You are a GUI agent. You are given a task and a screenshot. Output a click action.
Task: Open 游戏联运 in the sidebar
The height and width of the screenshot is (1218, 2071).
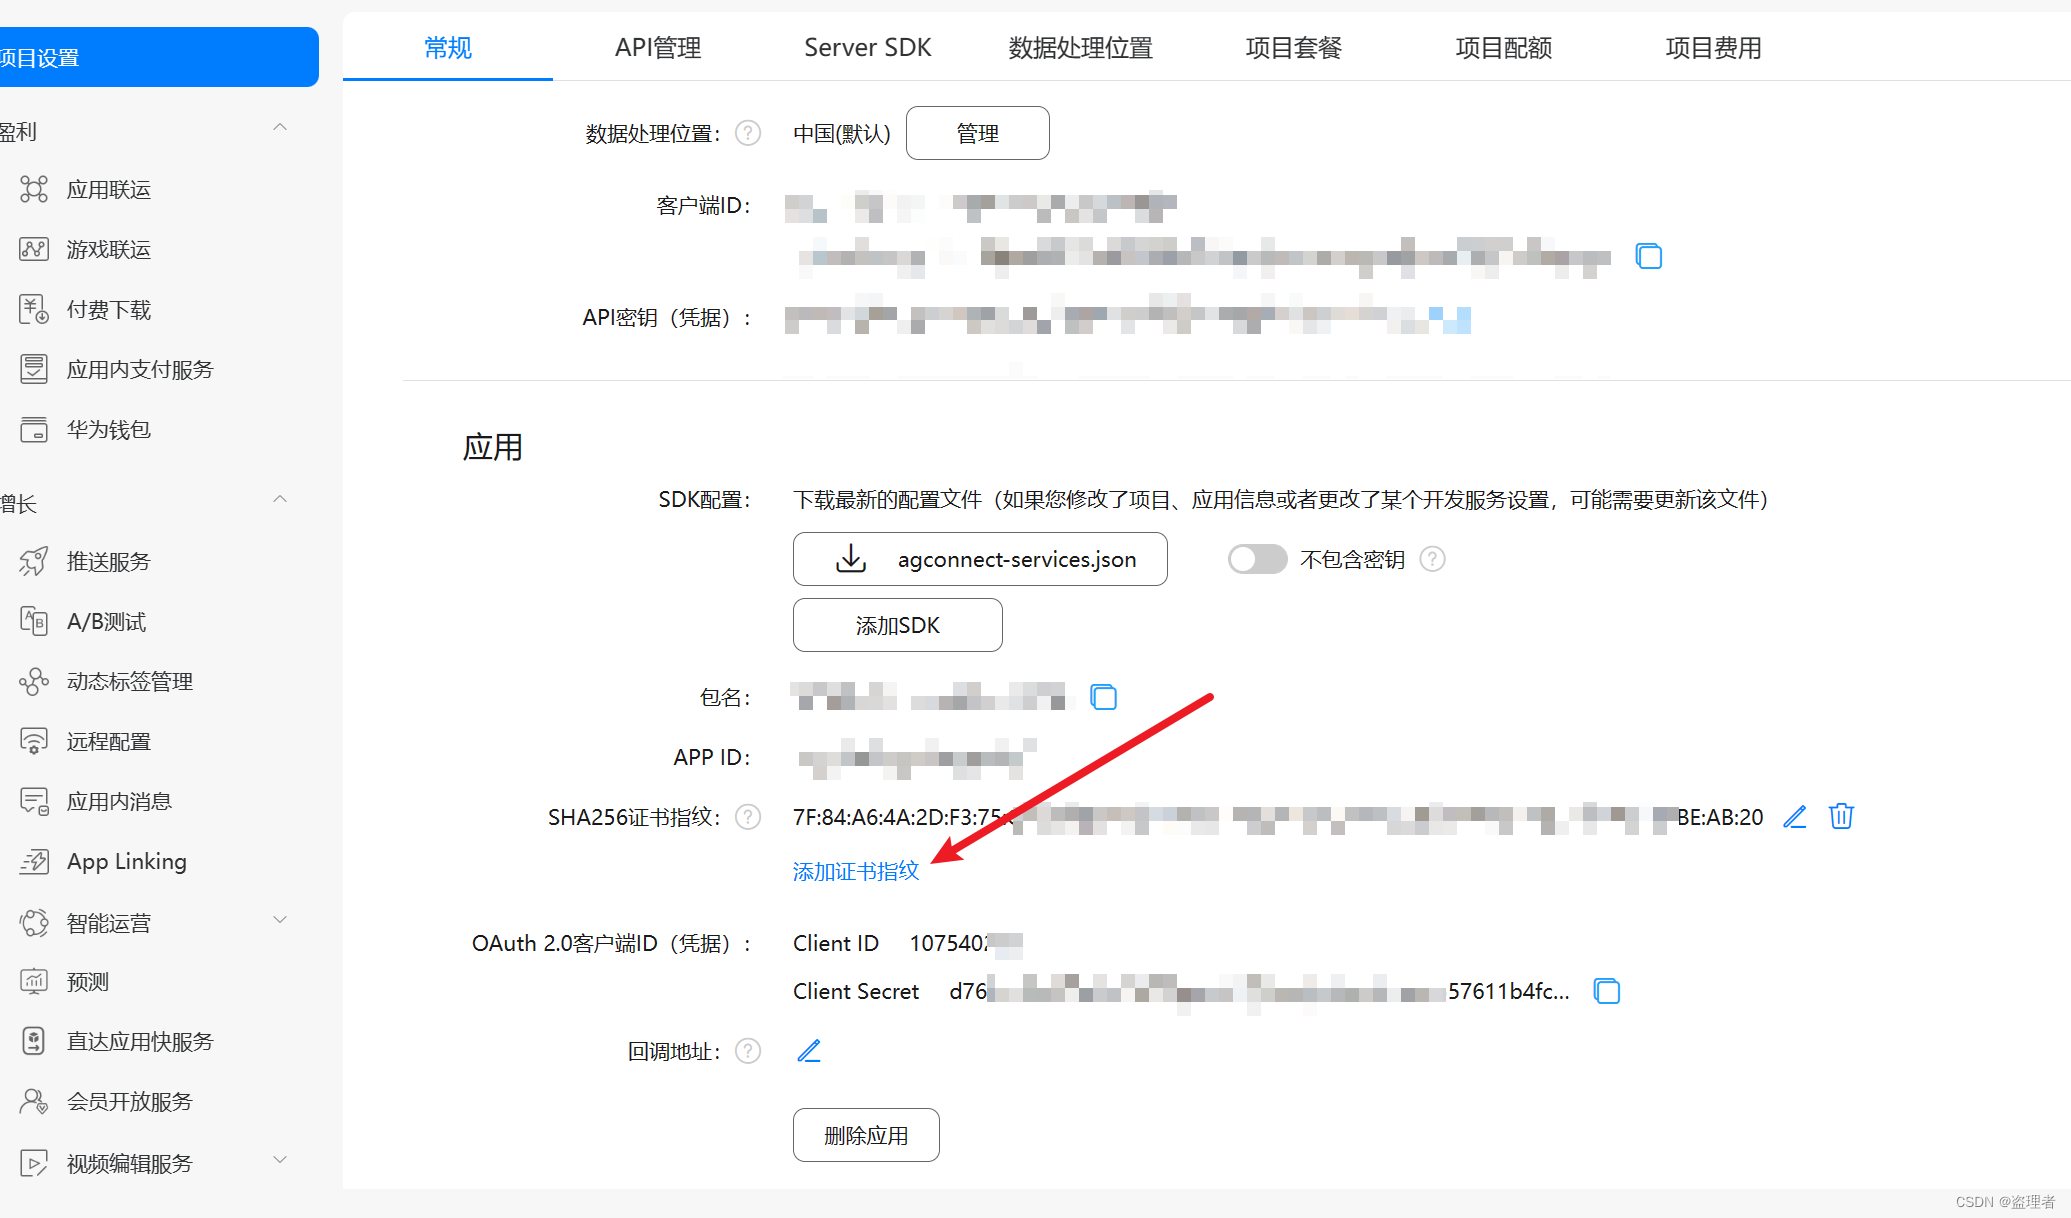[108, 250]
